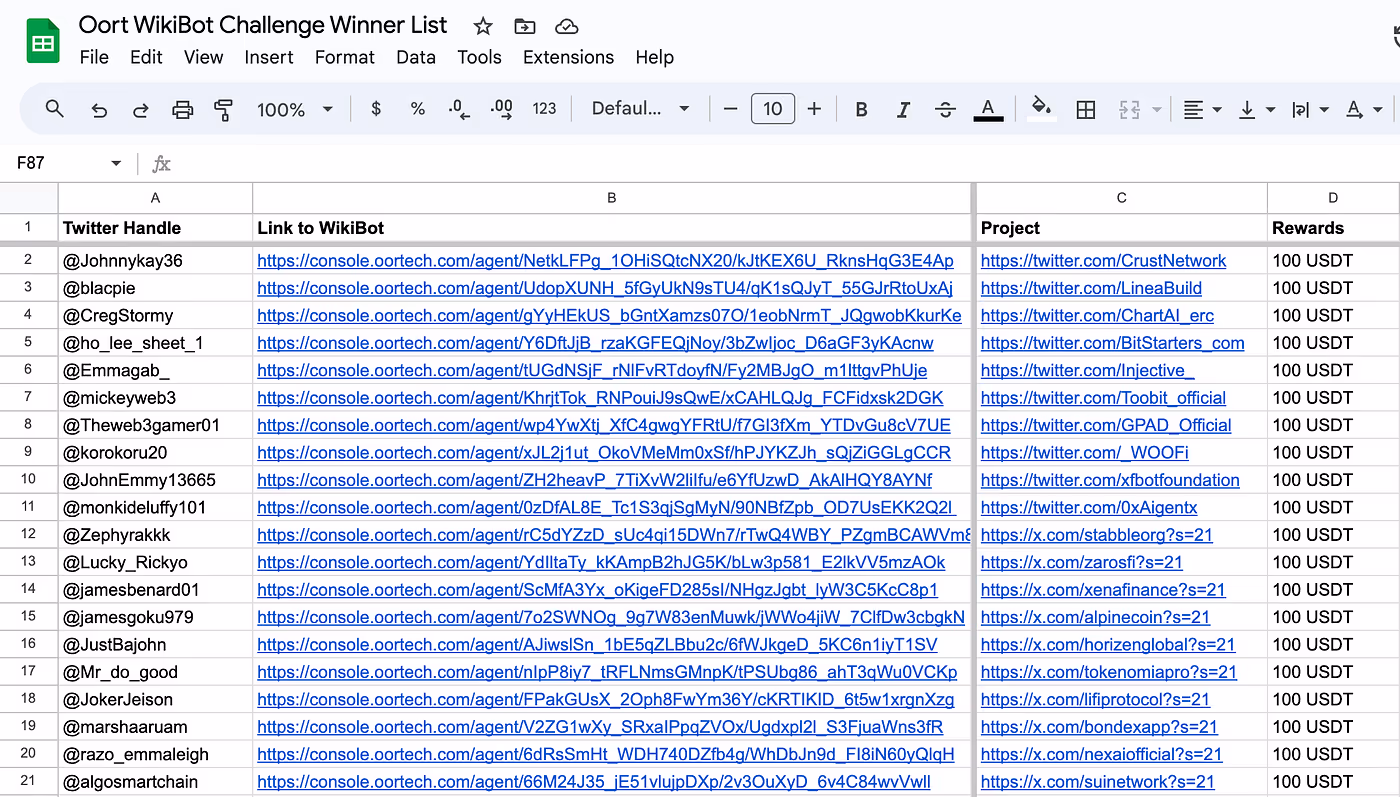
Task: Select the @JokerJeison cell
Action: pyautogui.click(x=155, y=700)
